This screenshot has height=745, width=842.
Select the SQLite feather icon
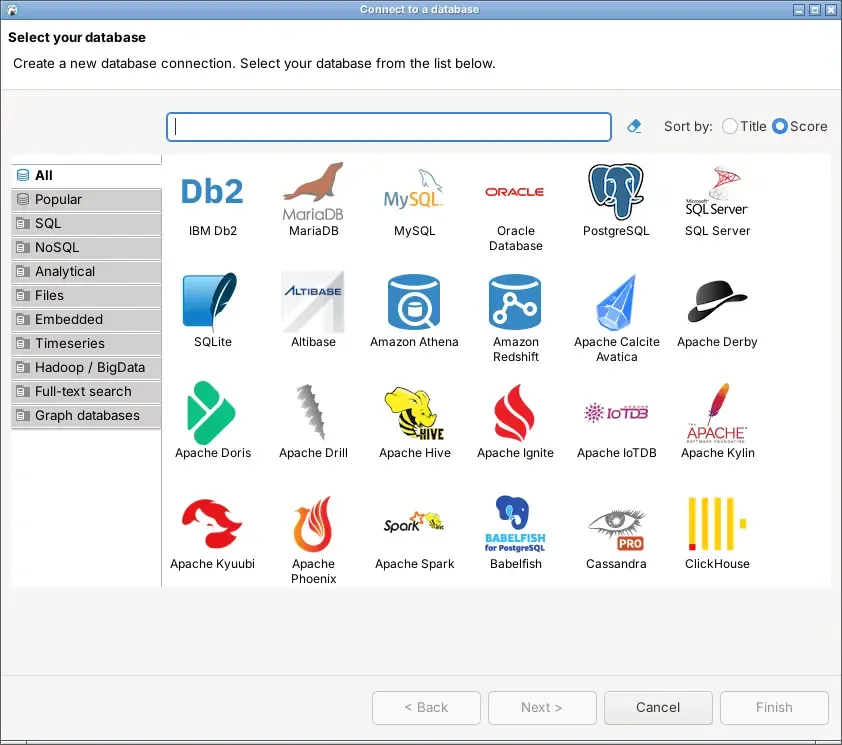tap(210, 302)
